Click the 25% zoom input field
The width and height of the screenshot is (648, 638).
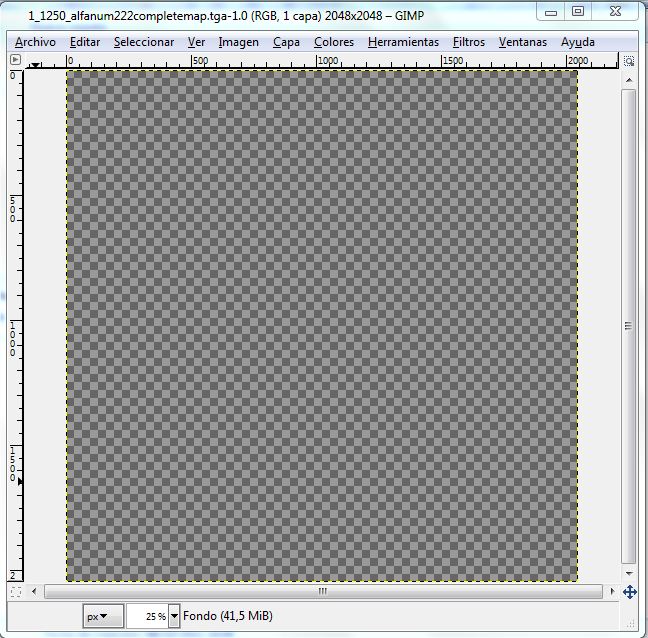coord(148,617)
